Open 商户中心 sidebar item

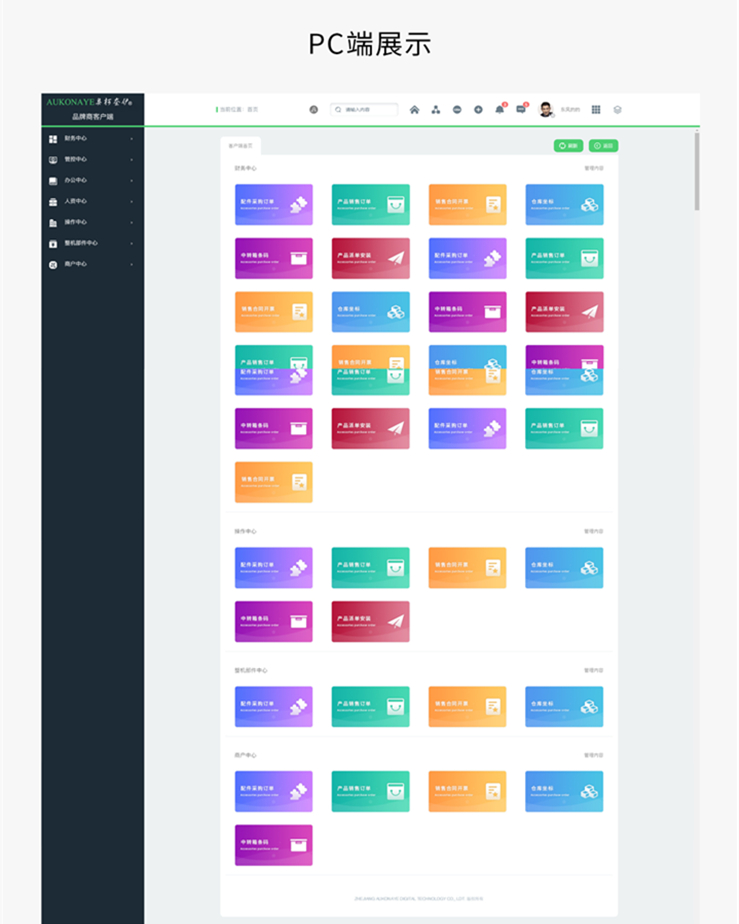click(x=93, y=265)
